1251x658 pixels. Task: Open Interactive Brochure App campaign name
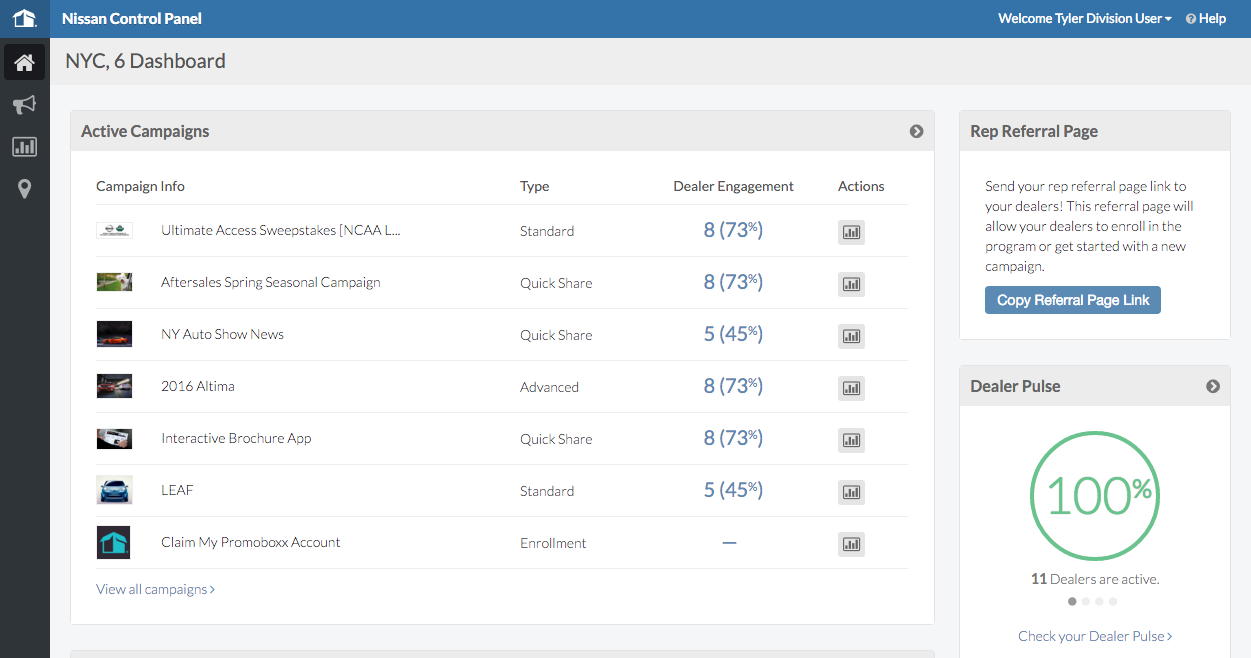pos(236,438)
